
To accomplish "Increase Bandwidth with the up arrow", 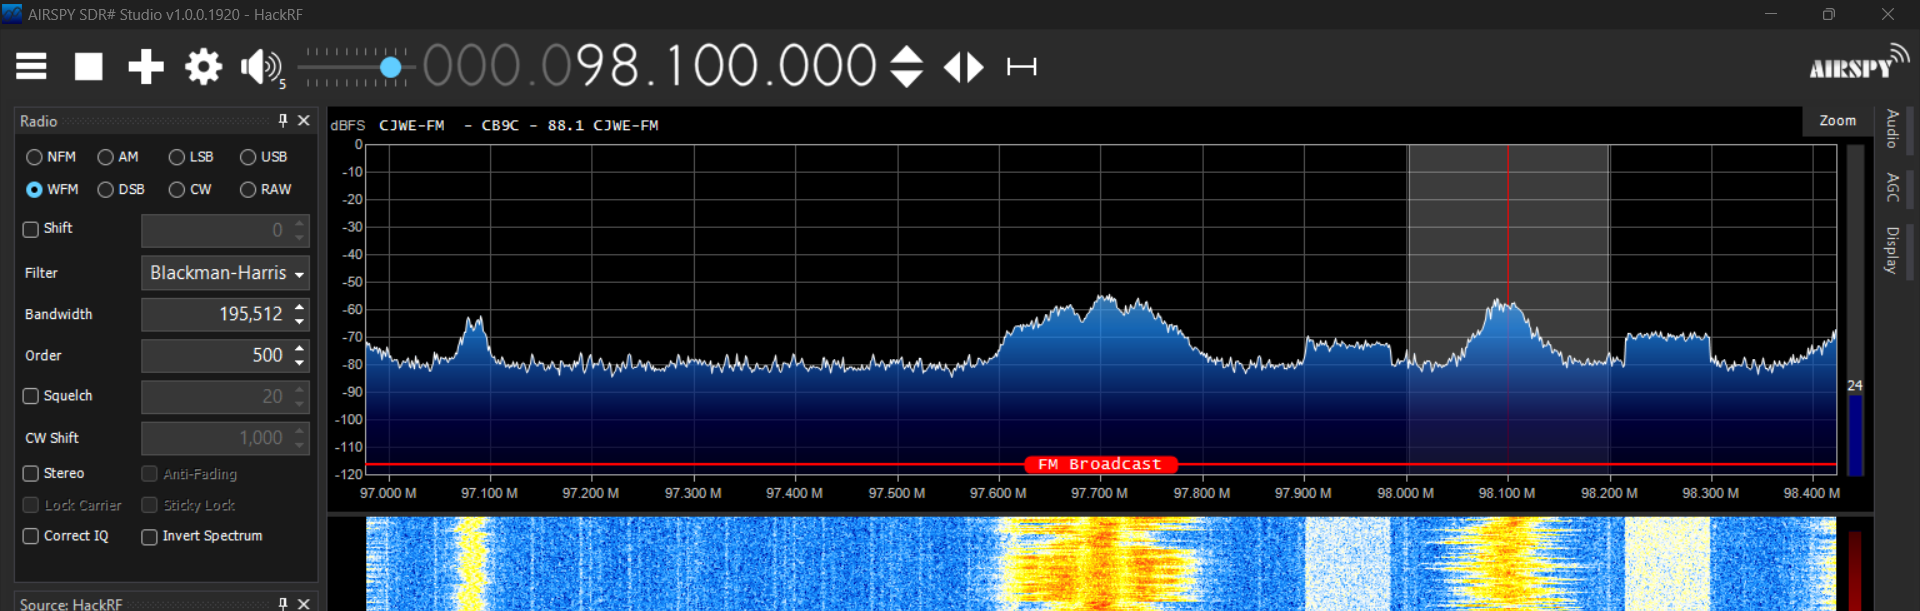I will pyautogui.click(x=299, y=308).
